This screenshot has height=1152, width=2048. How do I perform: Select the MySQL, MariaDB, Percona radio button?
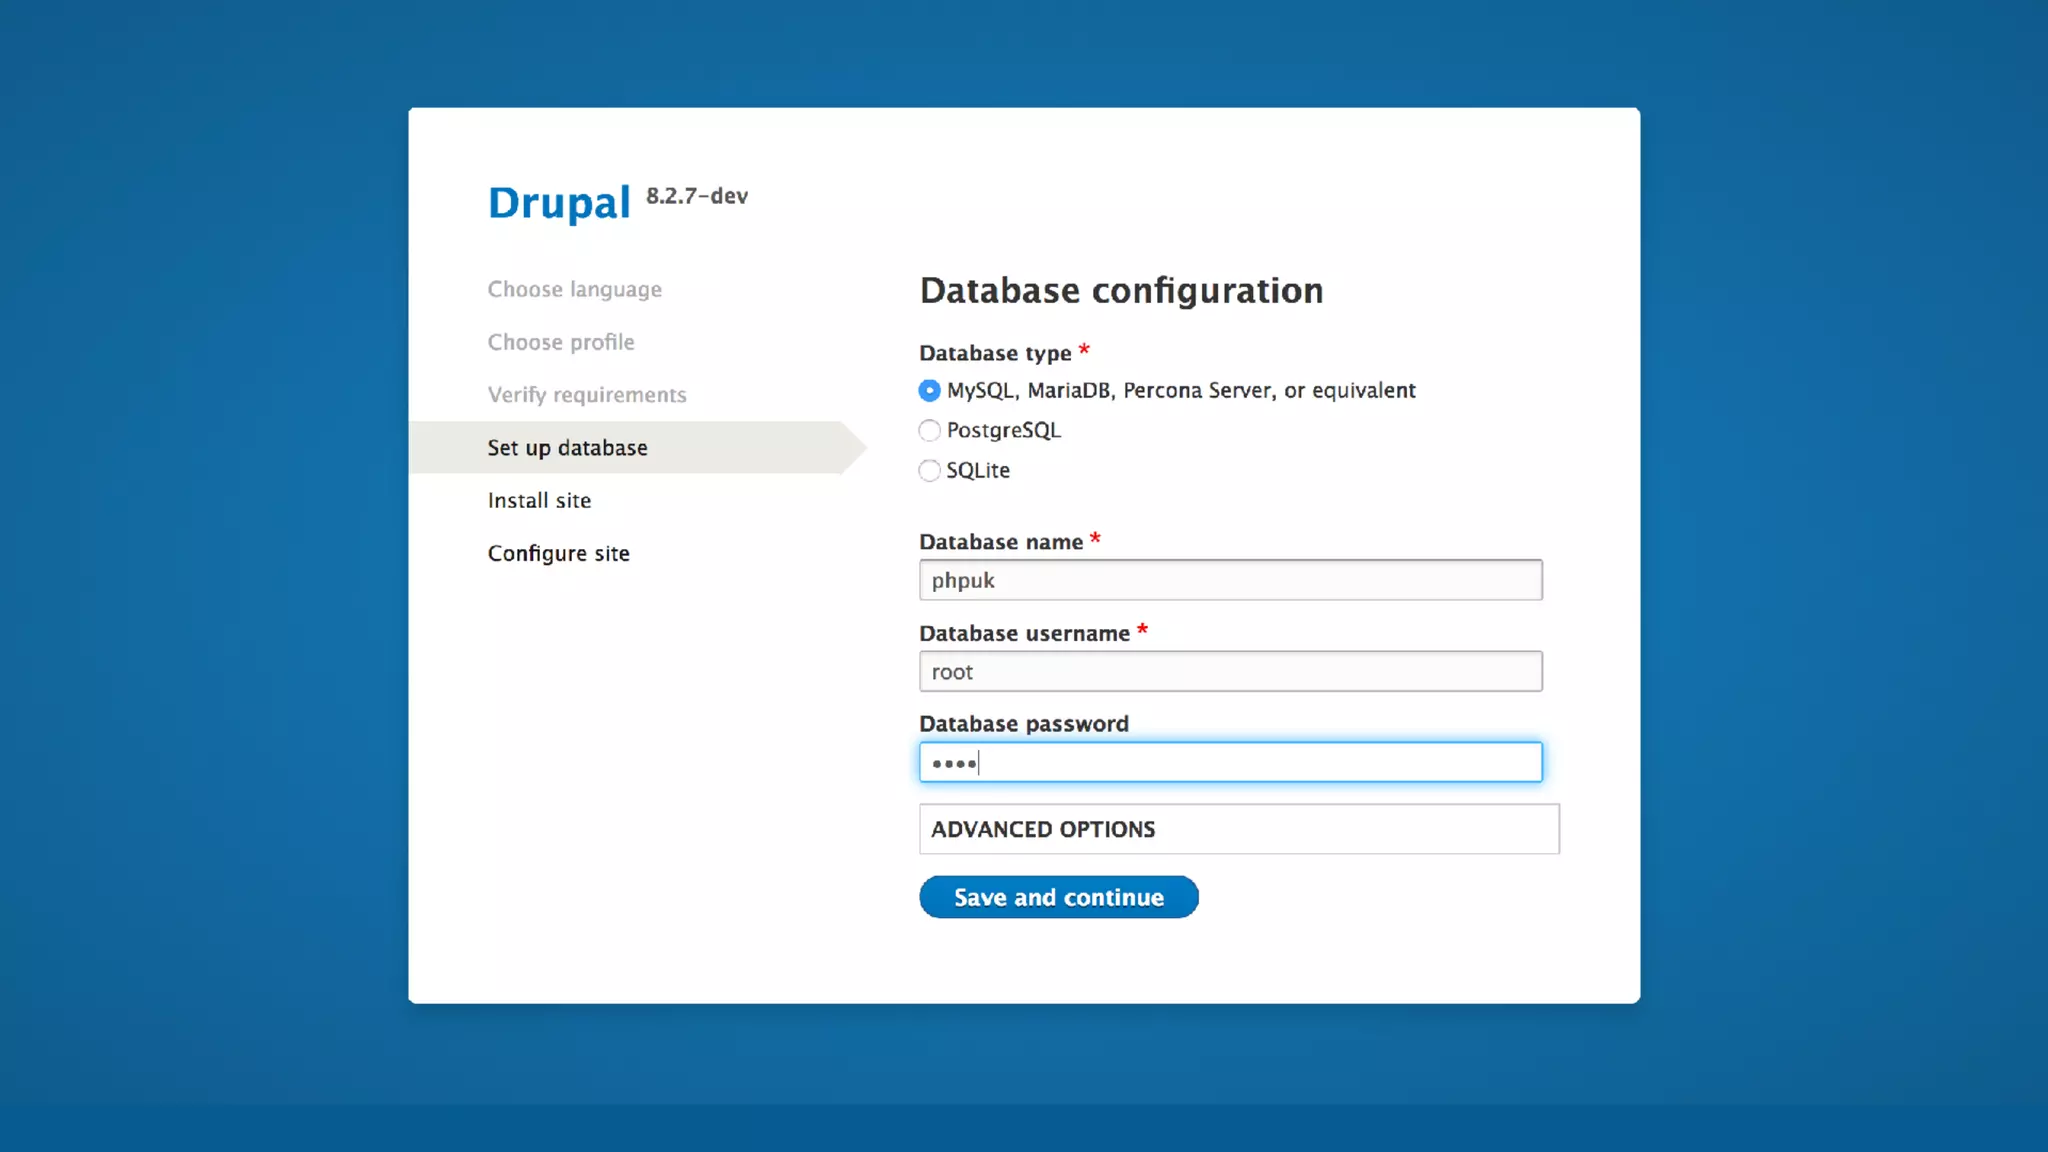click(x=929, y=390)
